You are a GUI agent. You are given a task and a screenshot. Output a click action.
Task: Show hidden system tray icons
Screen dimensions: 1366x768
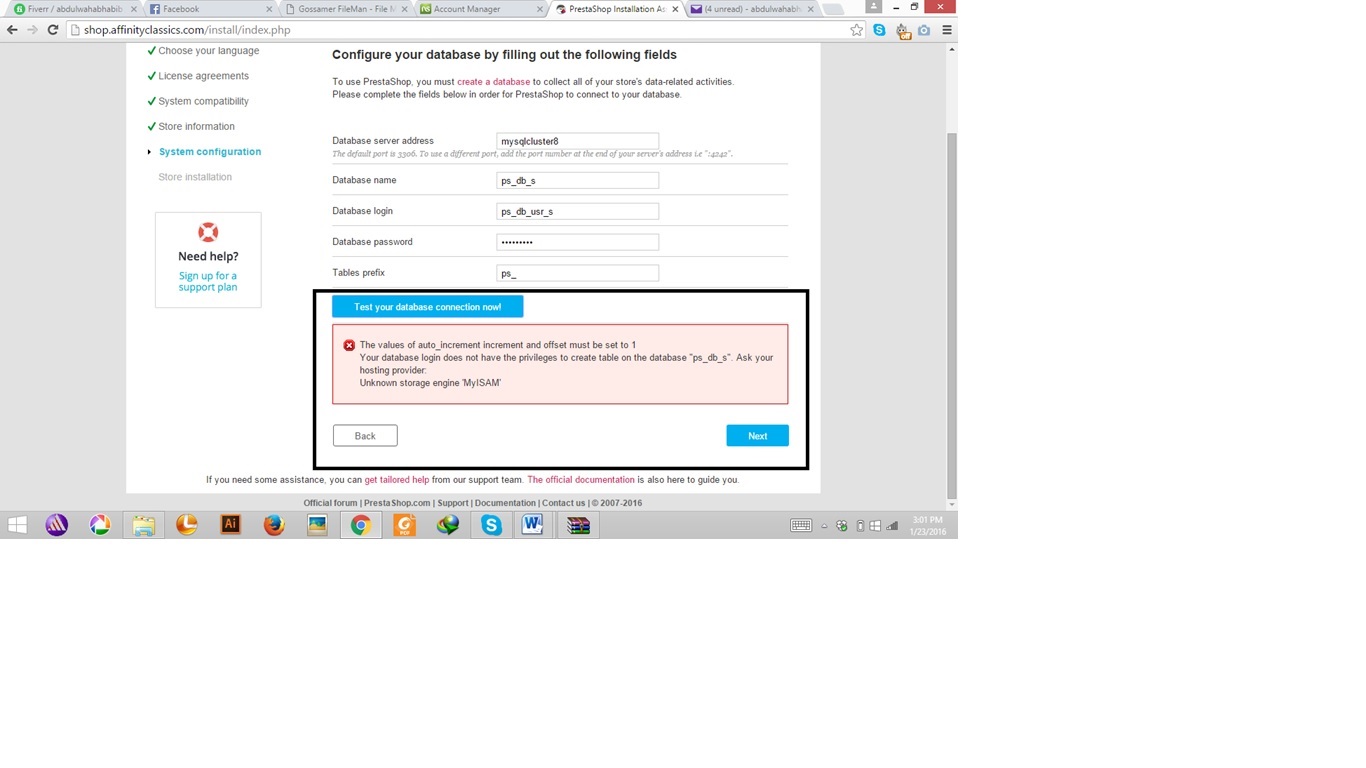pyautogui.click(x=824, y=526)
